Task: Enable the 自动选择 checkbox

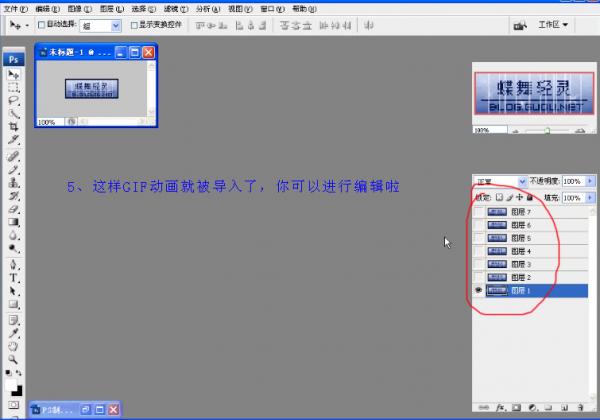Action: click(x=41, y=25)
